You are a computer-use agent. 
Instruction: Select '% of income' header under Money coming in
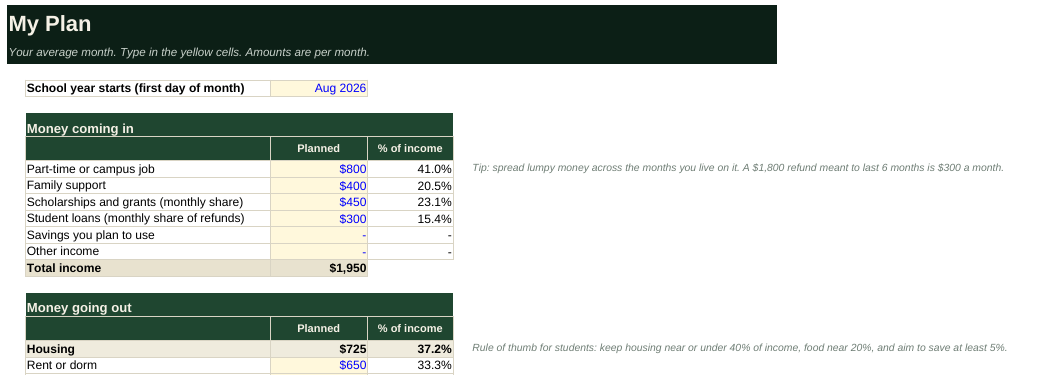click(410, 149)
